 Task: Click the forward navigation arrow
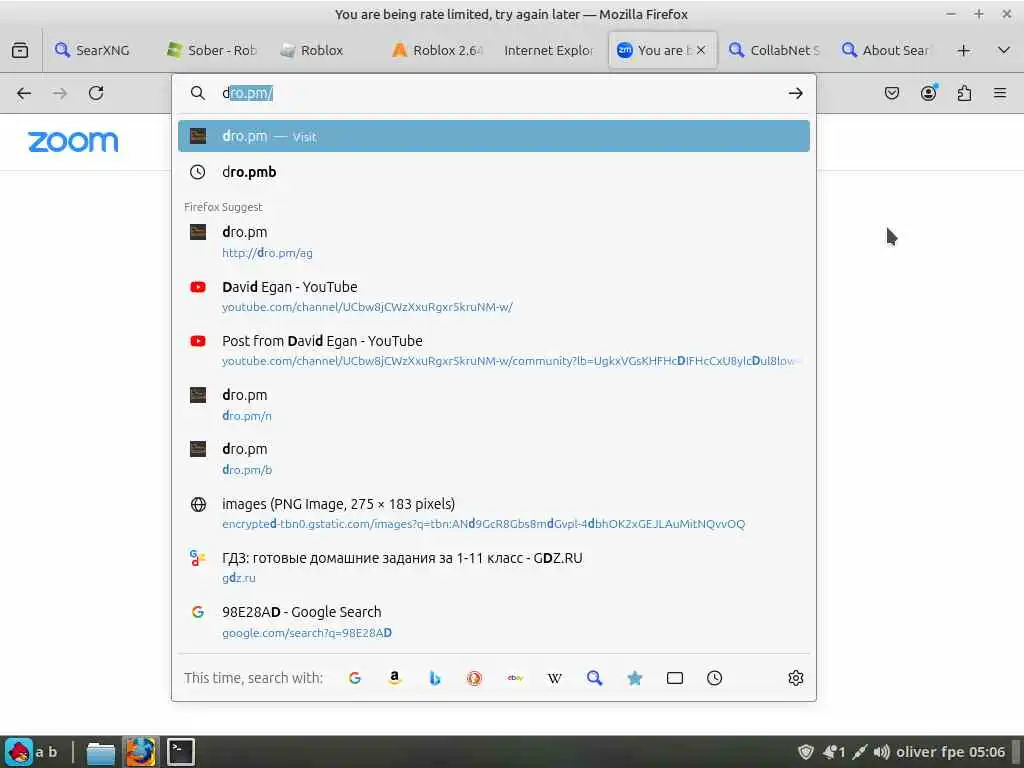(60, 93)
